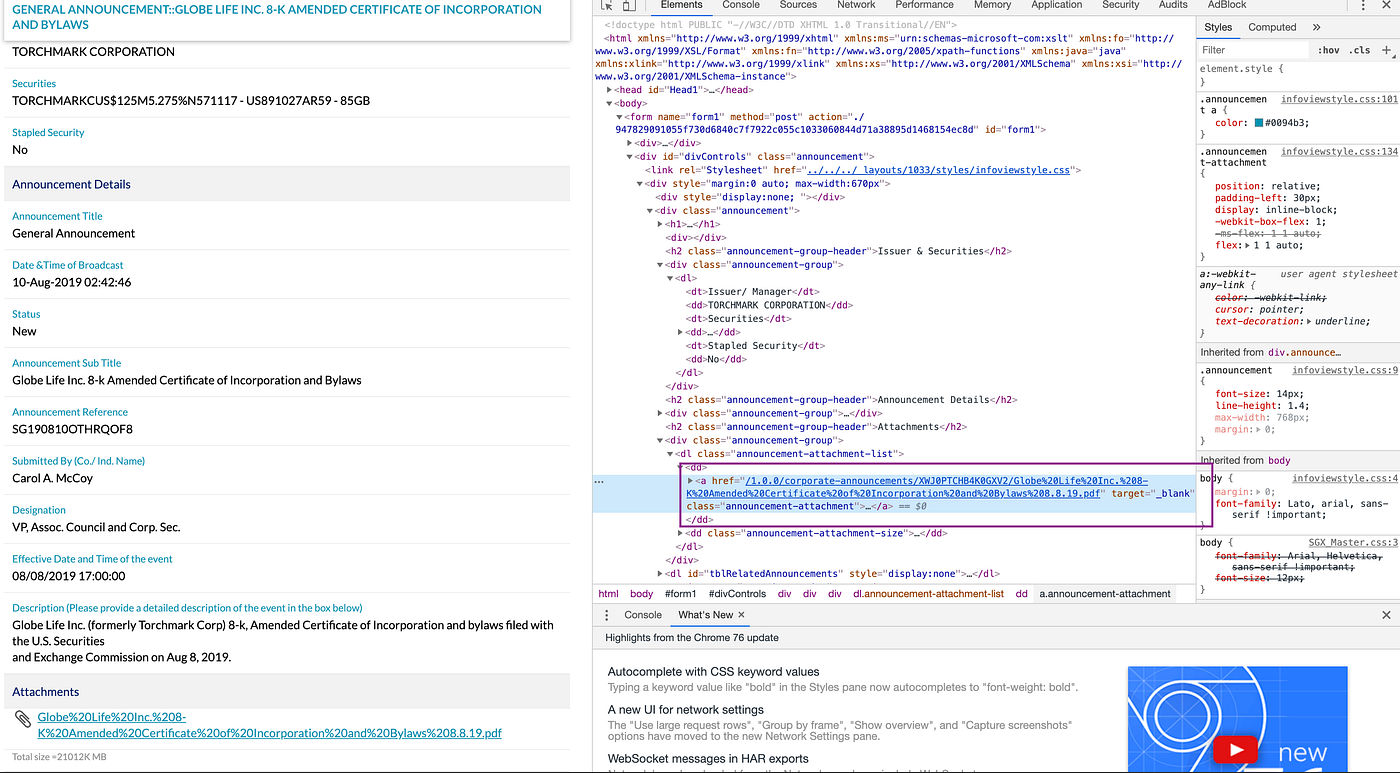Open the Computed styles tab
The height and width of the screenshot is (773, 1400).
1272,27
